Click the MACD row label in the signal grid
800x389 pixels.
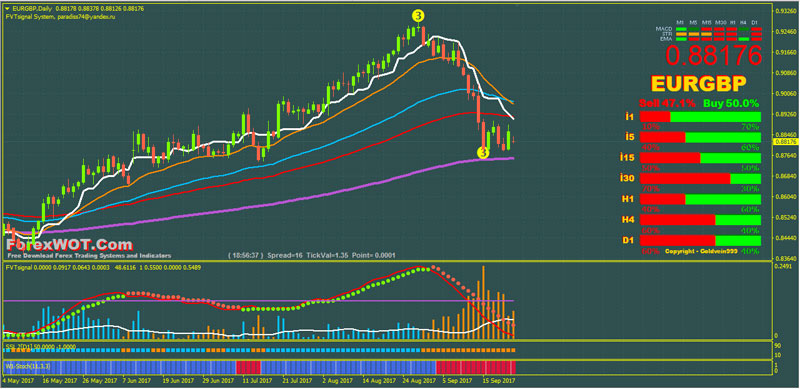664,29
